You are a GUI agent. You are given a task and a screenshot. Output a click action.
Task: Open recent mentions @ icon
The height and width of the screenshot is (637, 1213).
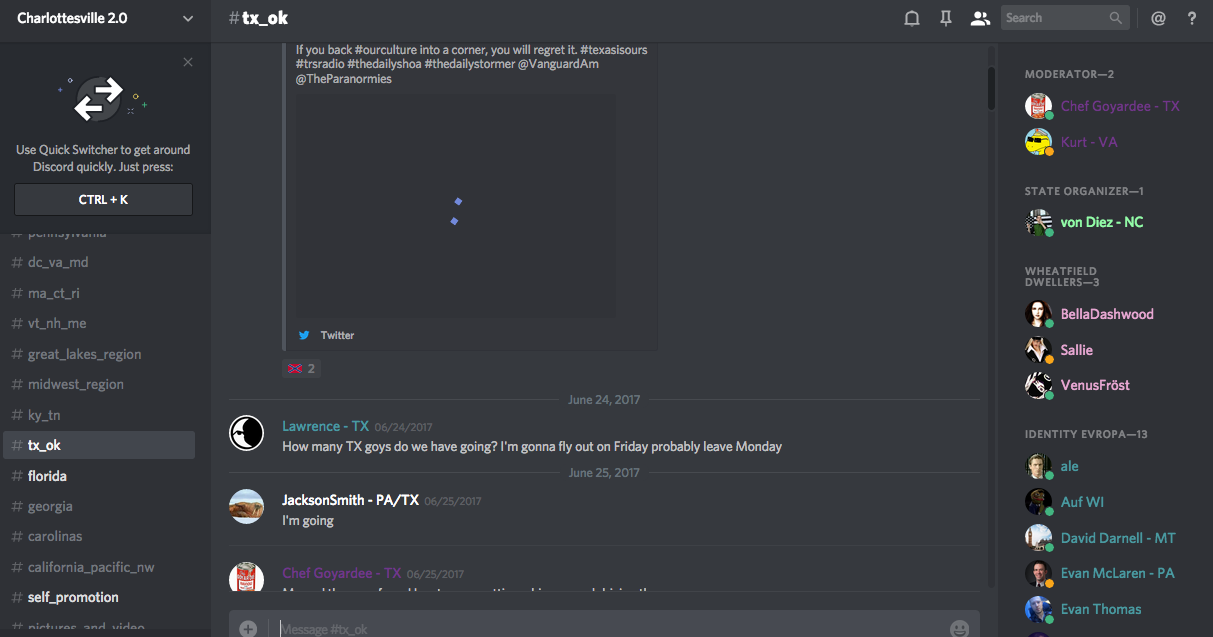[1158, 18]
